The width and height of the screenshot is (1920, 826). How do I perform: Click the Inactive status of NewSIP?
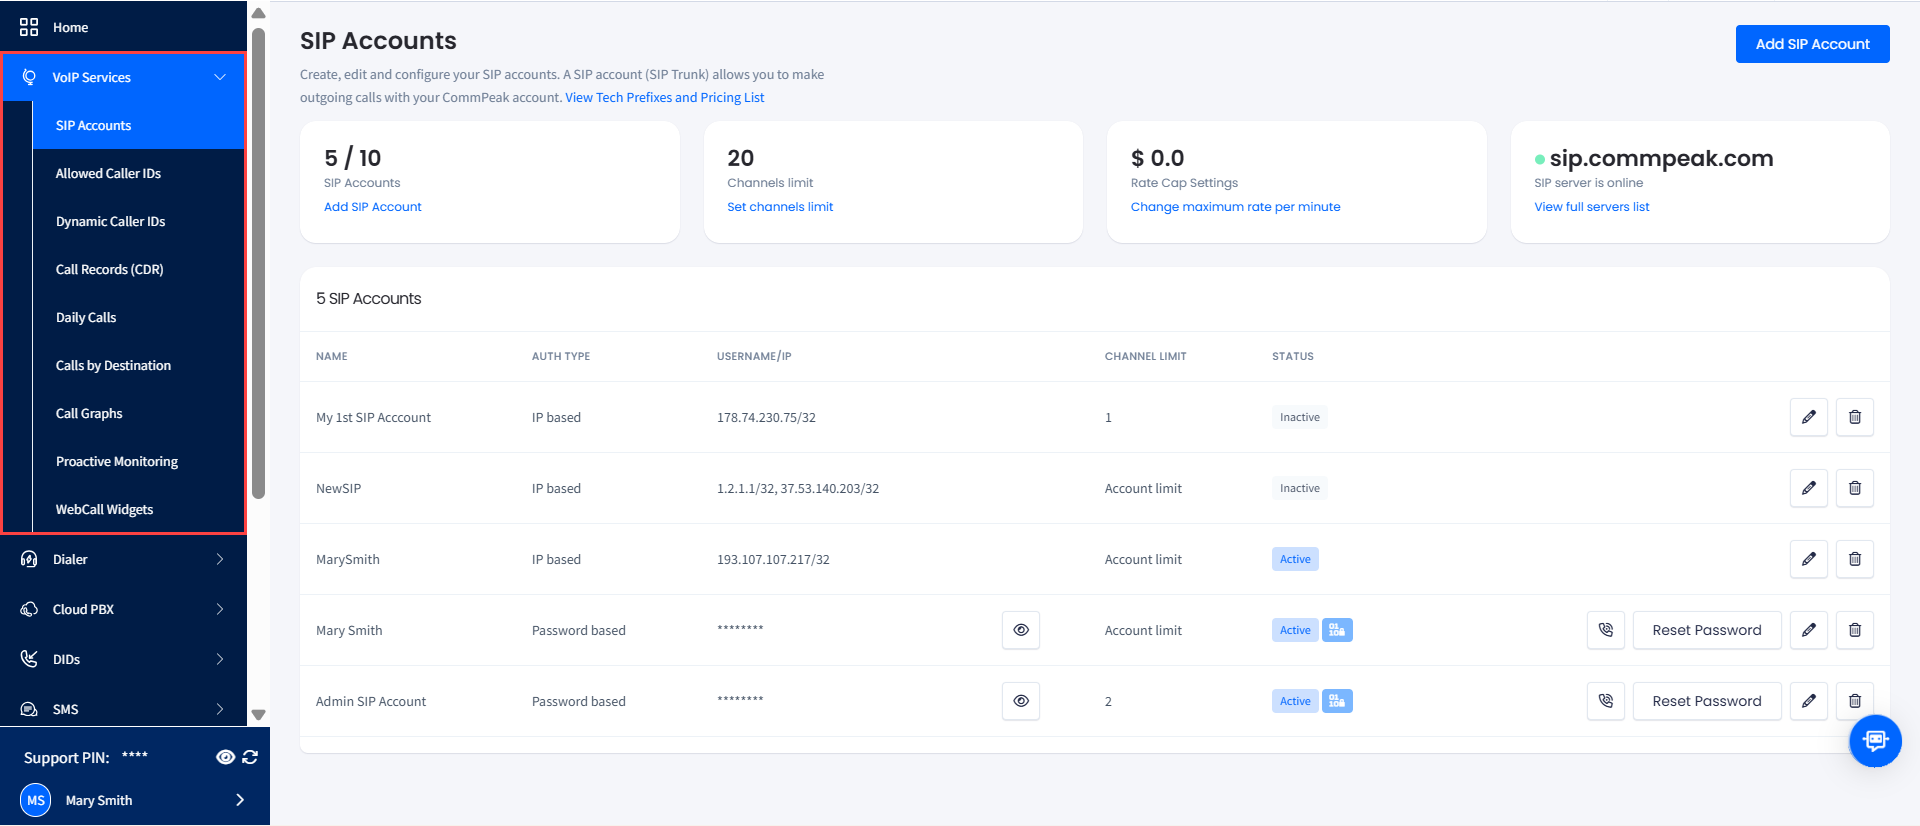point(1300,488)
